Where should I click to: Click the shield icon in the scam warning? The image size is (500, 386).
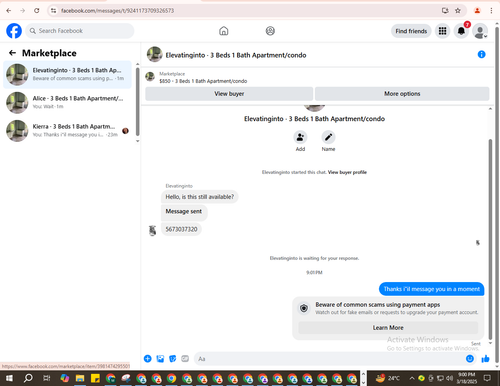(x=304, y=308)
